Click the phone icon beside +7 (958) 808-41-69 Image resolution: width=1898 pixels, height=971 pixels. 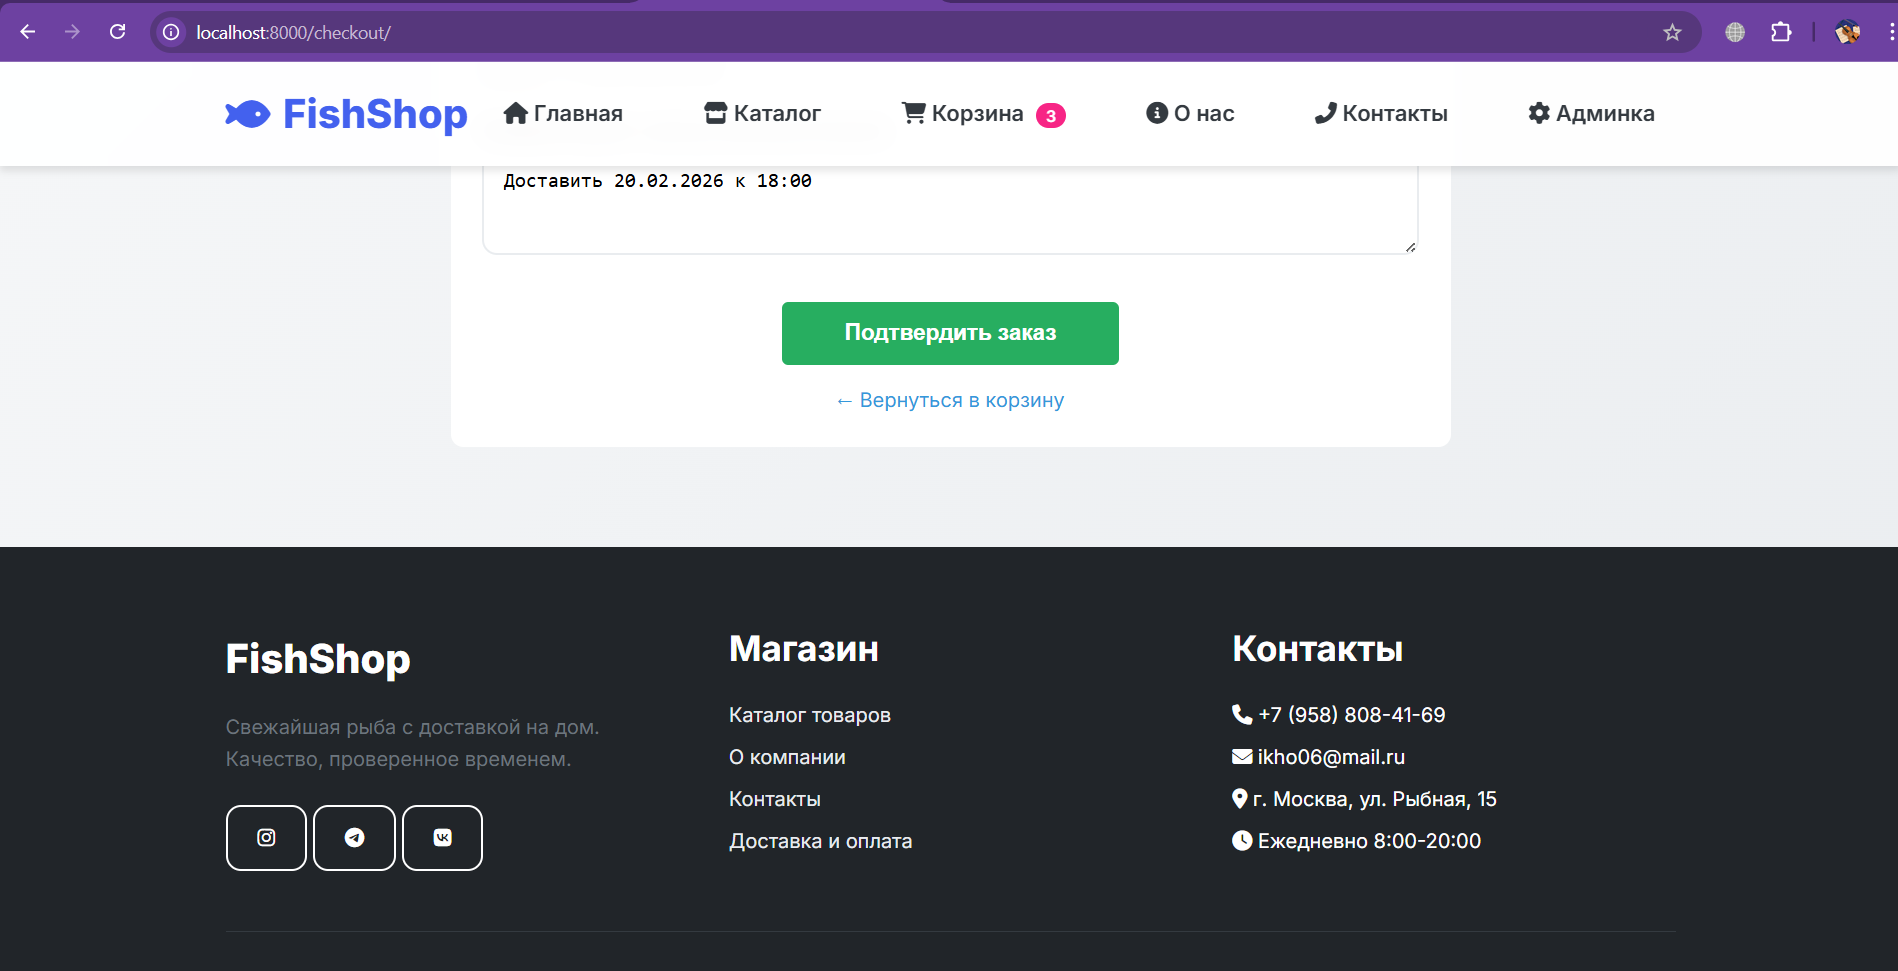[x=1242, y=714]
